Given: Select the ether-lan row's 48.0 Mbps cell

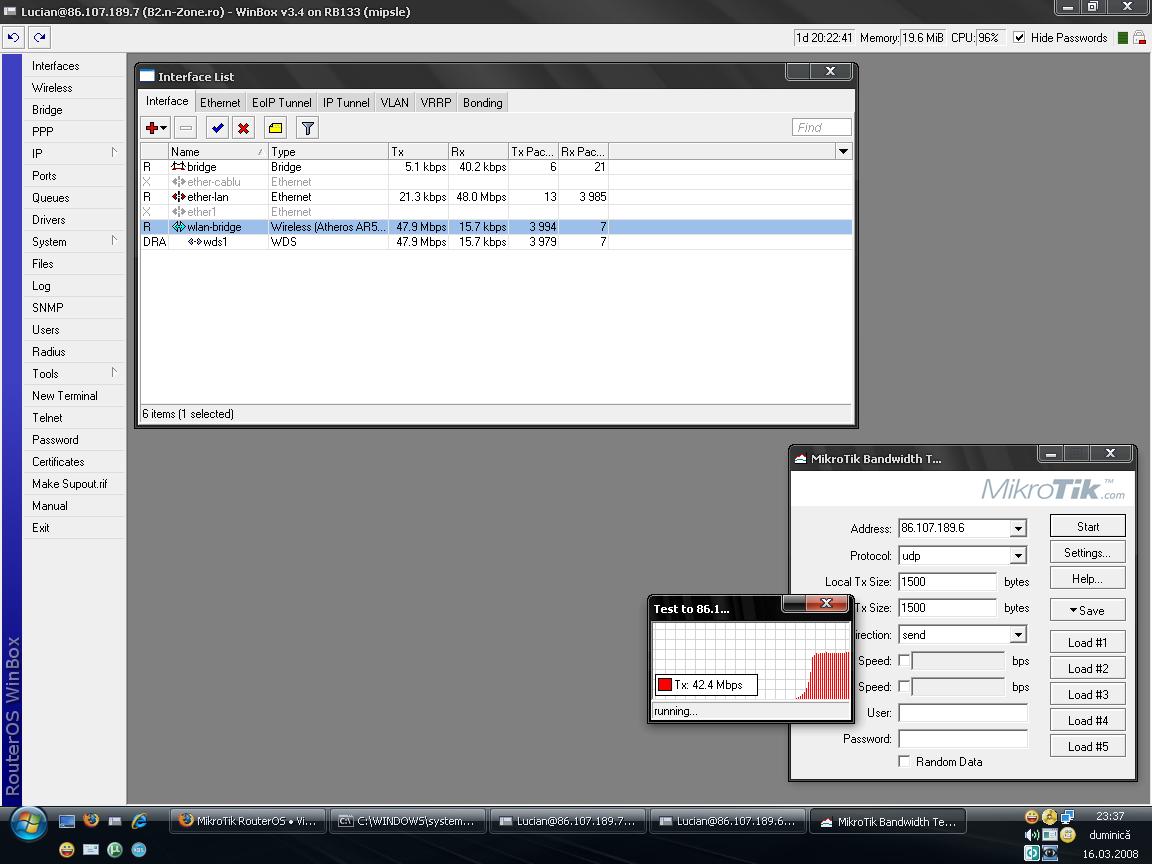Looking at the screenshot, I should (x=478, y=197).
